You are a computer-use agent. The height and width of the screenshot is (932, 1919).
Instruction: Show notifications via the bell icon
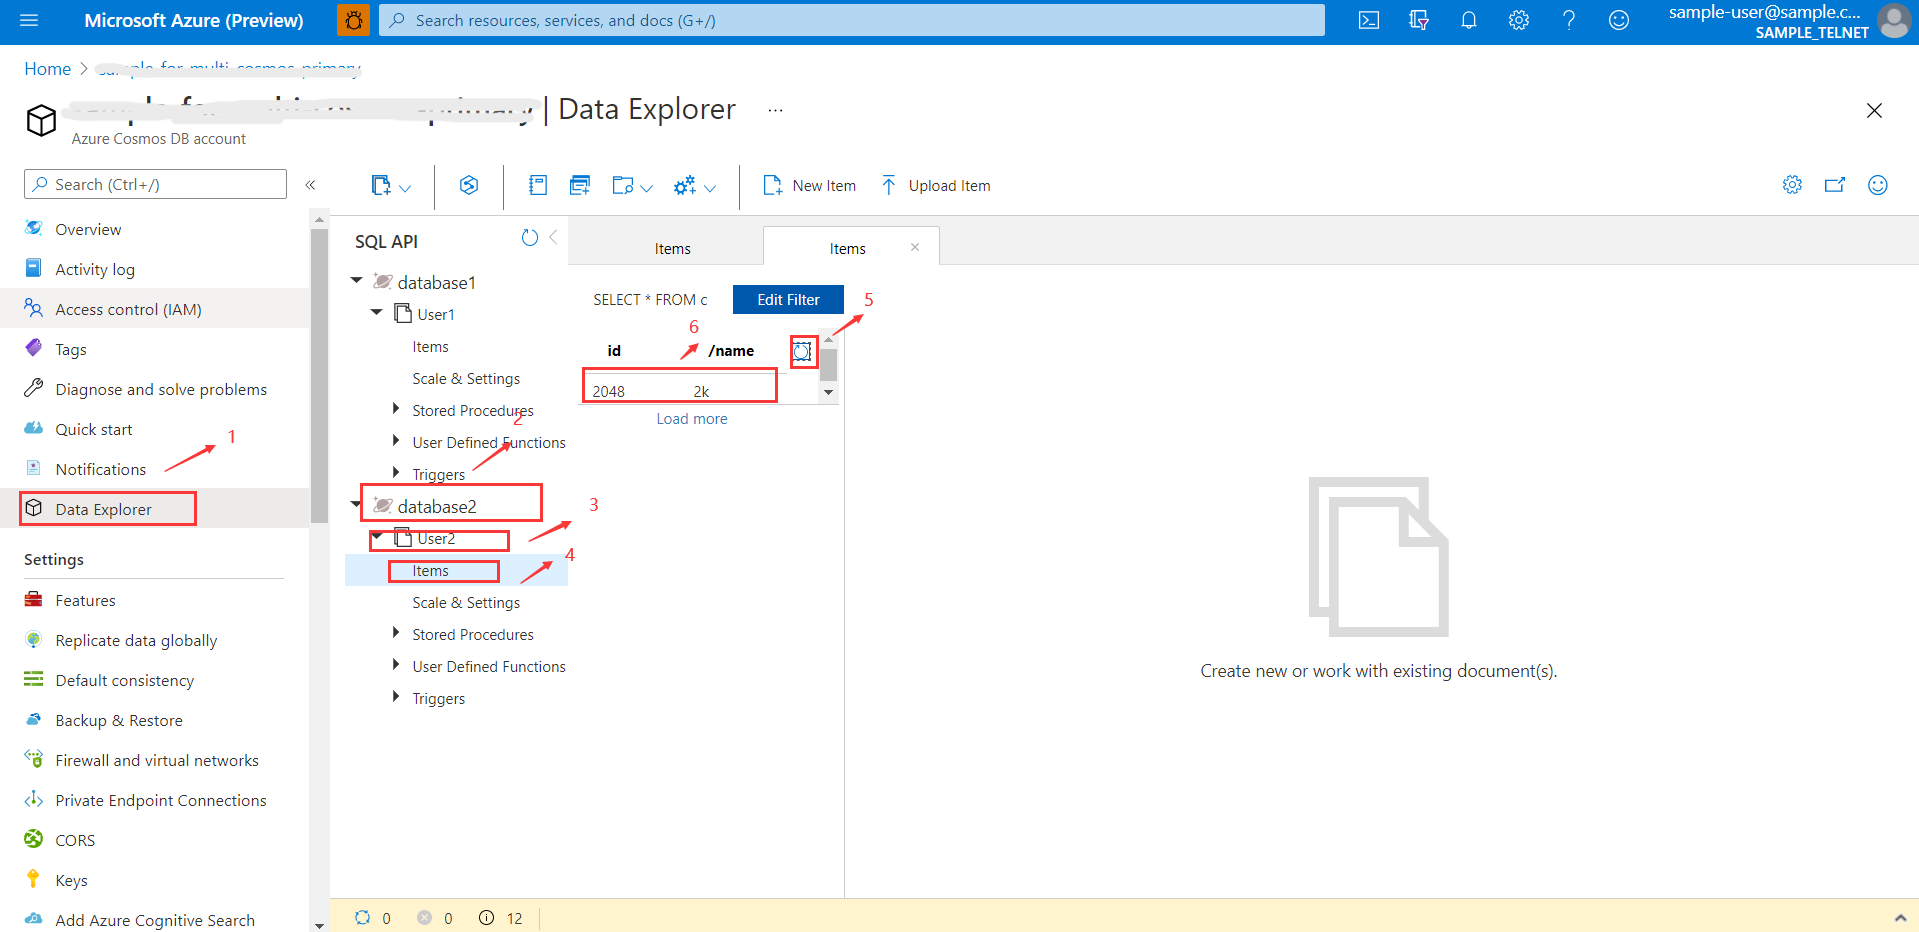point(1469,20)
